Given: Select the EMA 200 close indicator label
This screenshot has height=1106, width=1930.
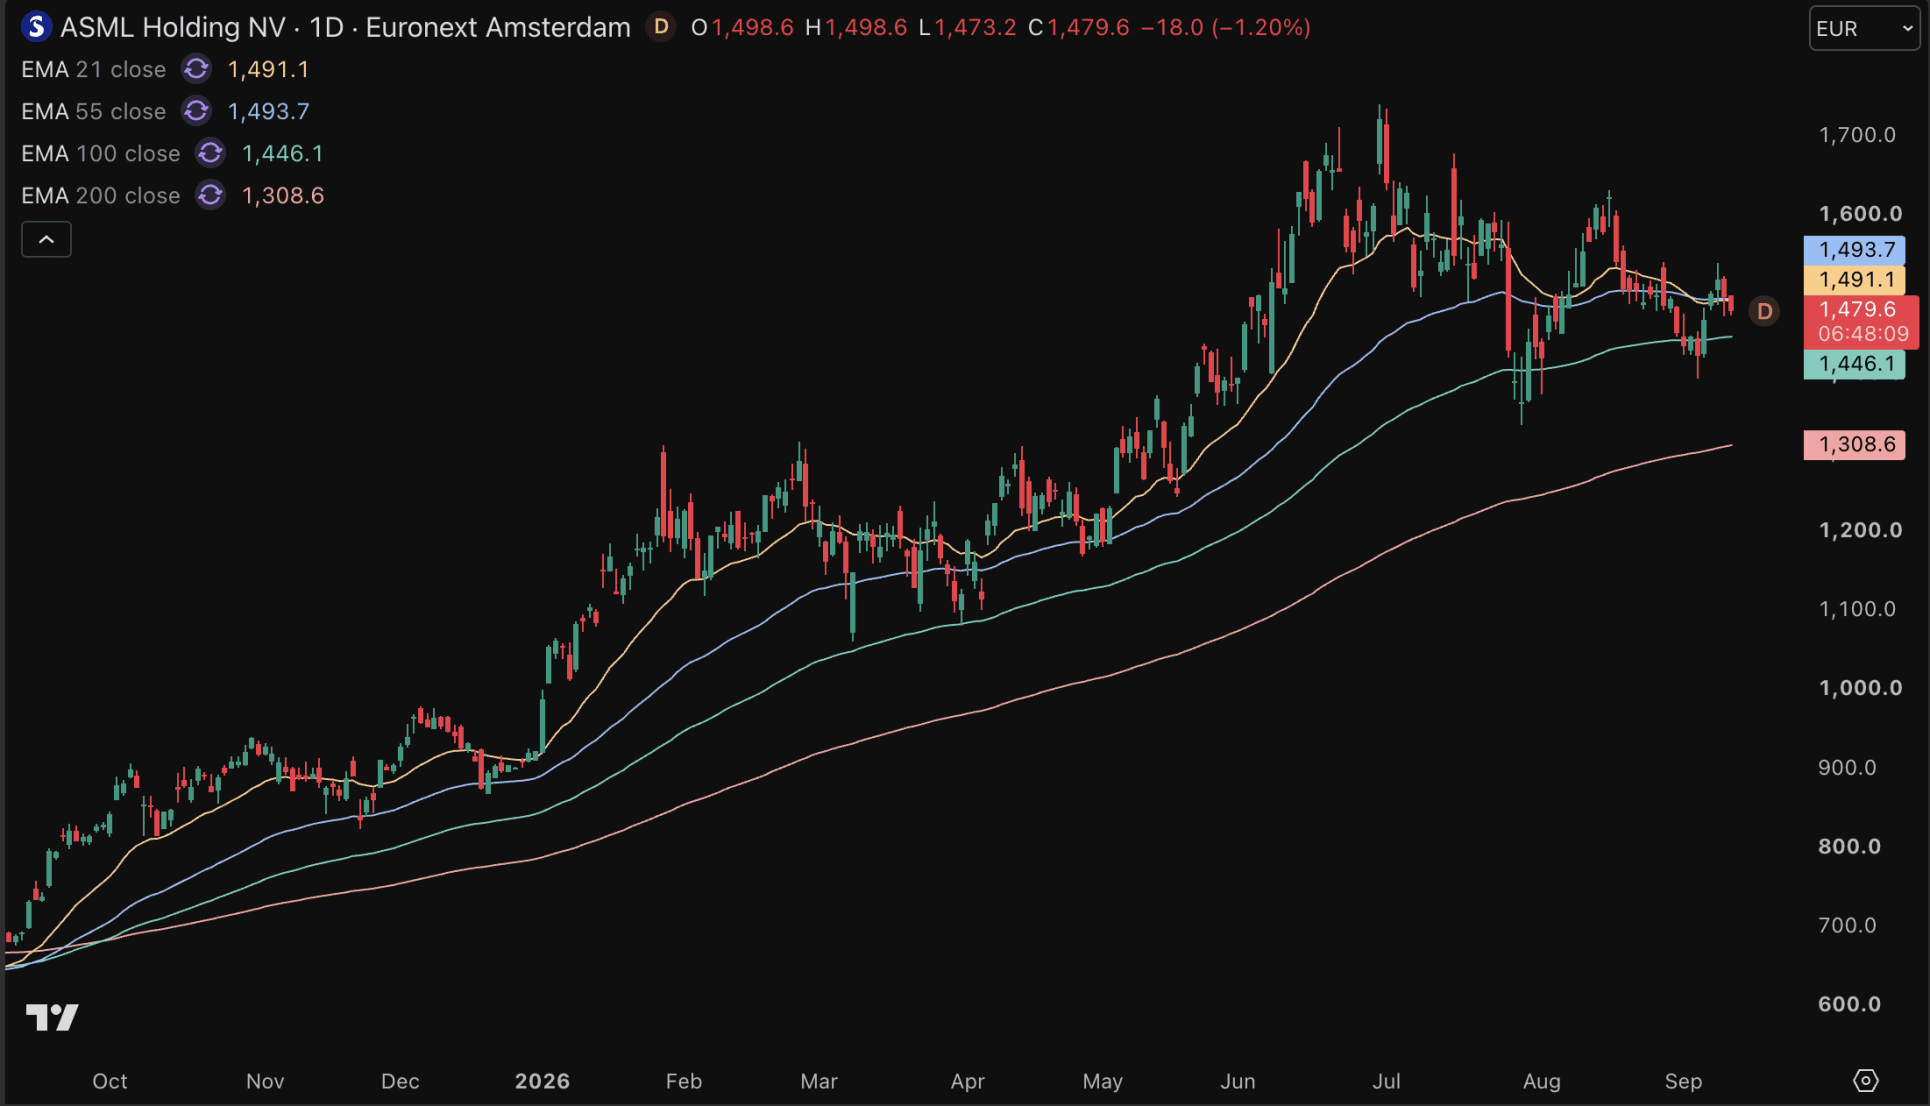Looking at the screenshot, I should point(100,195).
